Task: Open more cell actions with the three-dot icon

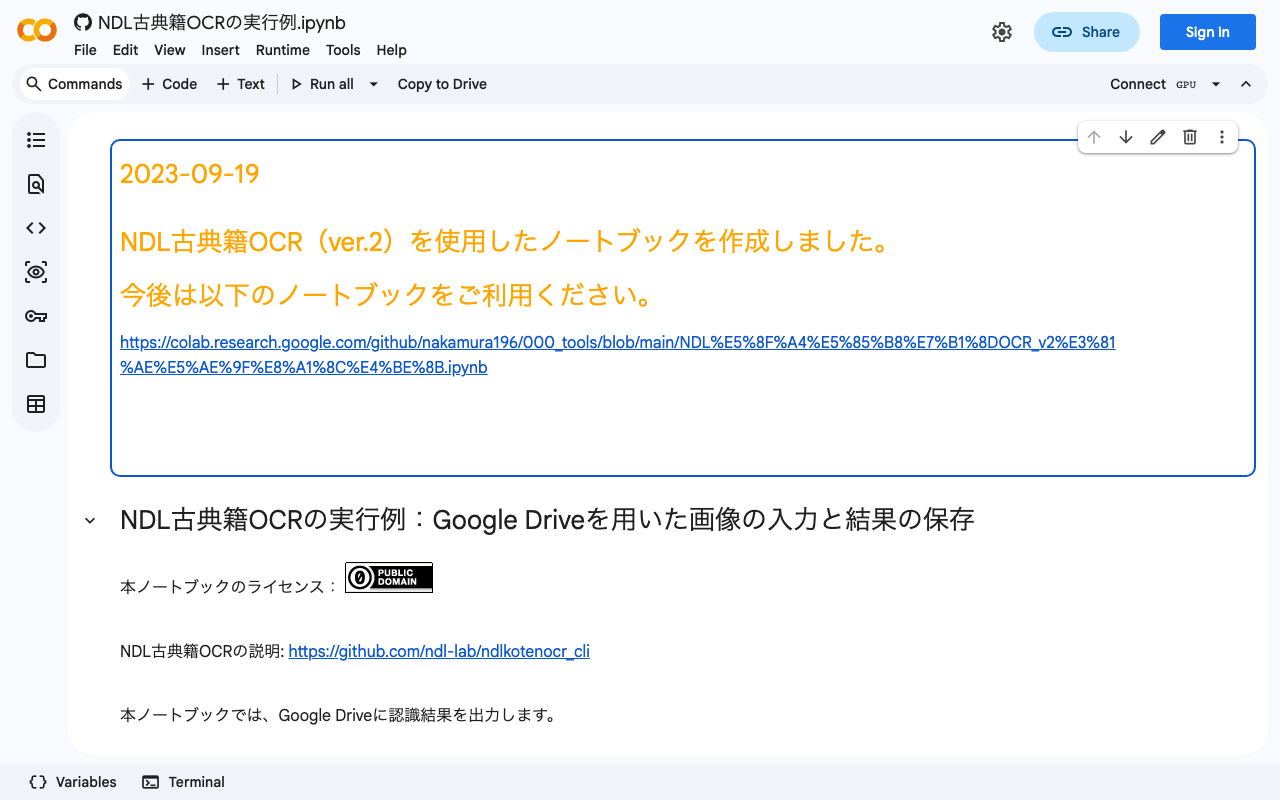Action: click(1222, 137)
